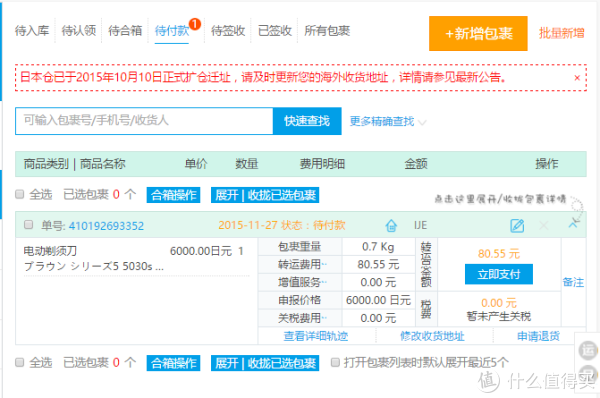
Task: Dismiss the red Japan warehouse notice
Action: [x=577, y=78]
